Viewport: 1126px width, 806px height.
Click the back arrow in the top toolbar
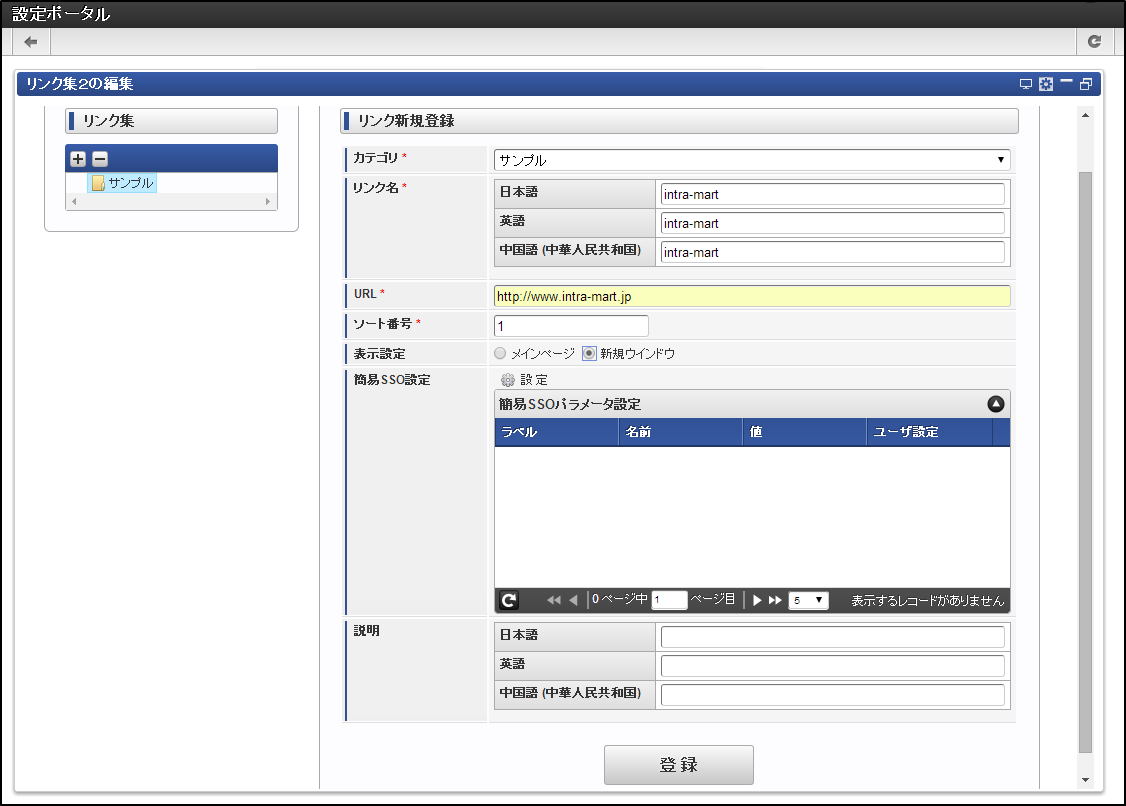click(31, 42)
